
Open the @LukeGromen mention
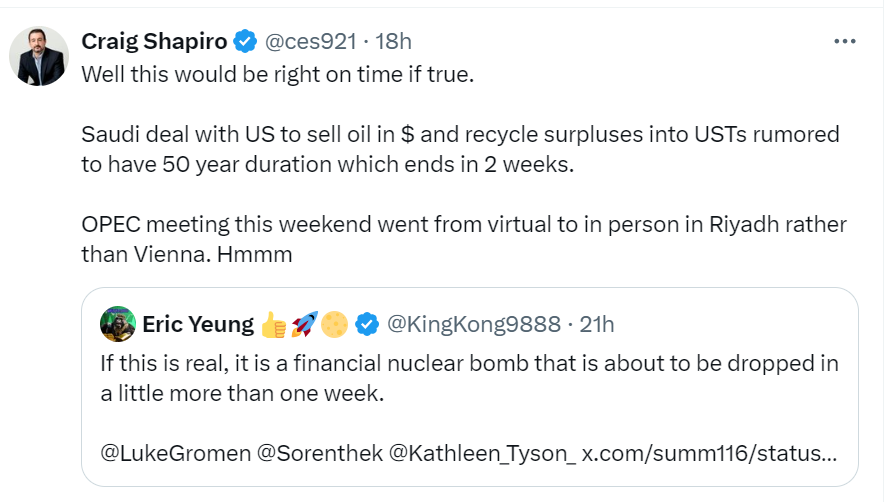click(173, 453)
